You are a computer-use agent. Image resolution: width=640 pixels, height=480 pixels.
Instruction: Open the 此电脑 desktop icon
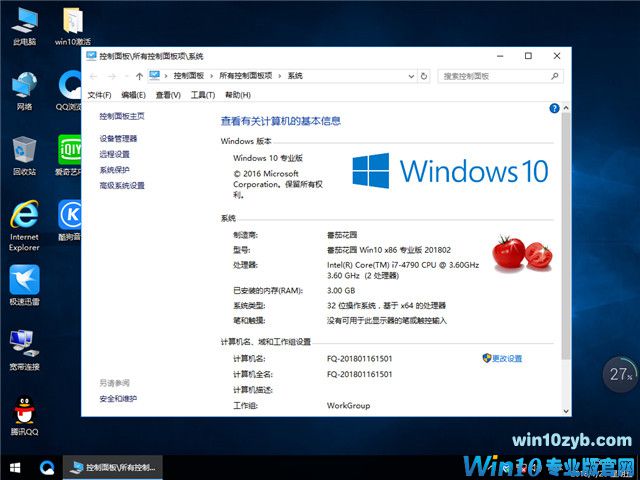pyautogui.click(x=24, y=26)
